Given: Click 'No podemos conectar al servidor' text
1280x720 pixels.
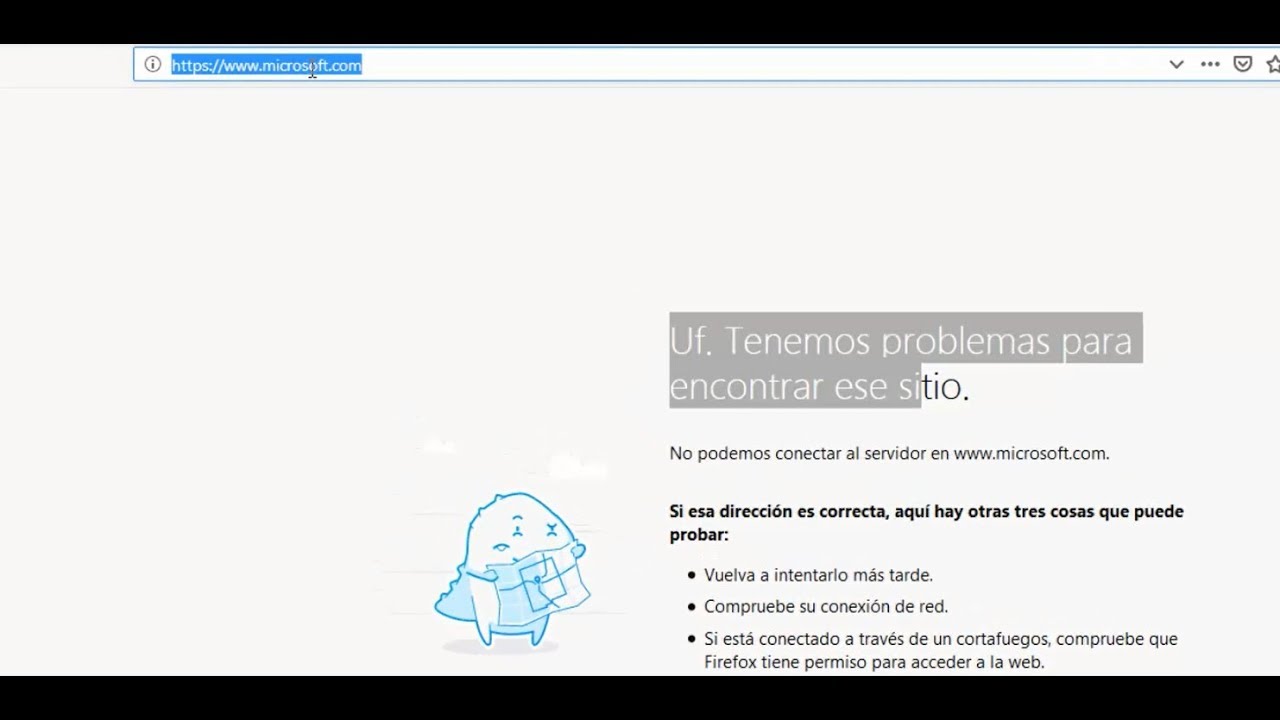Looking at the screenshot, I should coord(798,453).
